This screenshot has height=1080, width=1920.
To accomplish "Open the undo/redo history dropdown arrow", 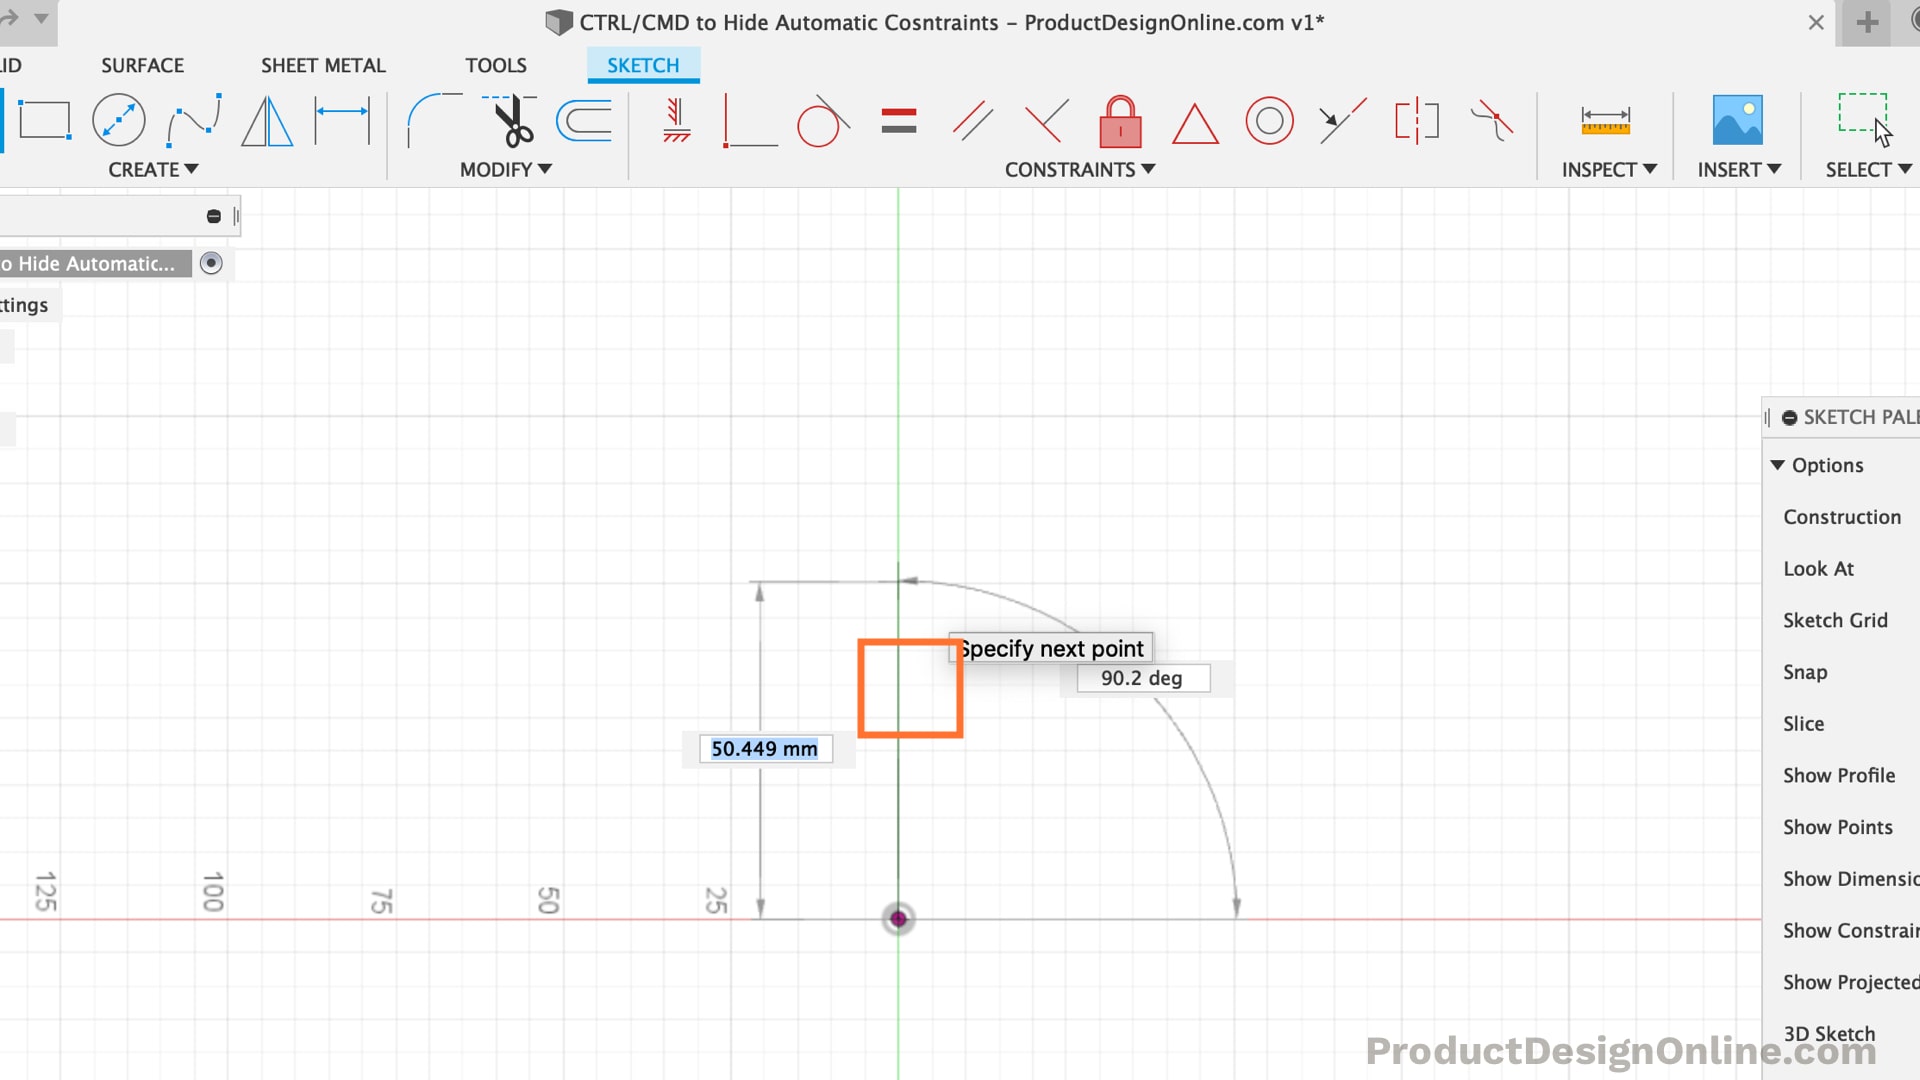I will (41, 18).
